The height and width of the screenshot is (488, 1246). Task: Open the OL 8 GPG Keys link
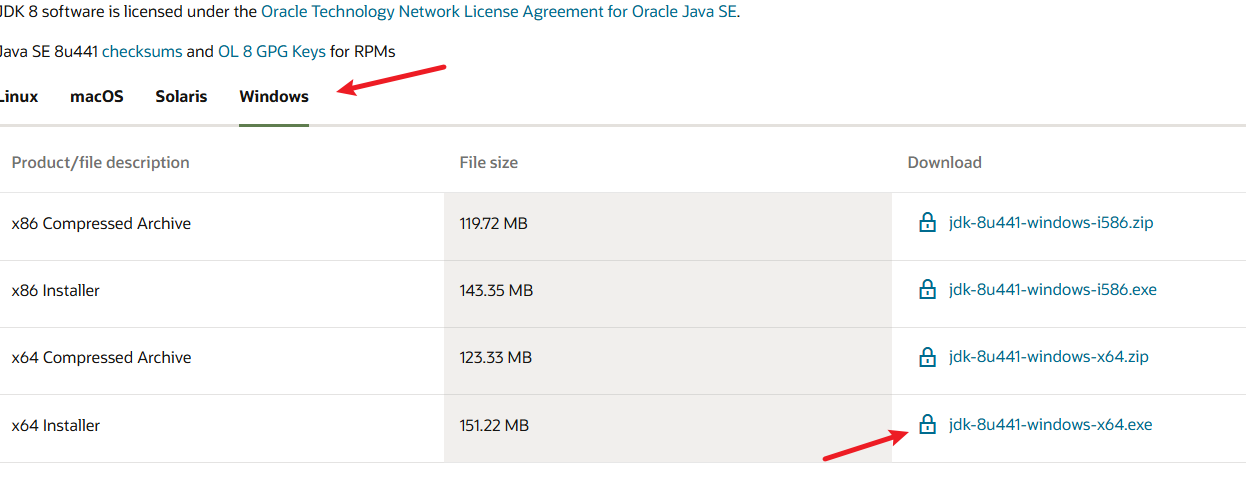point(272,51)
